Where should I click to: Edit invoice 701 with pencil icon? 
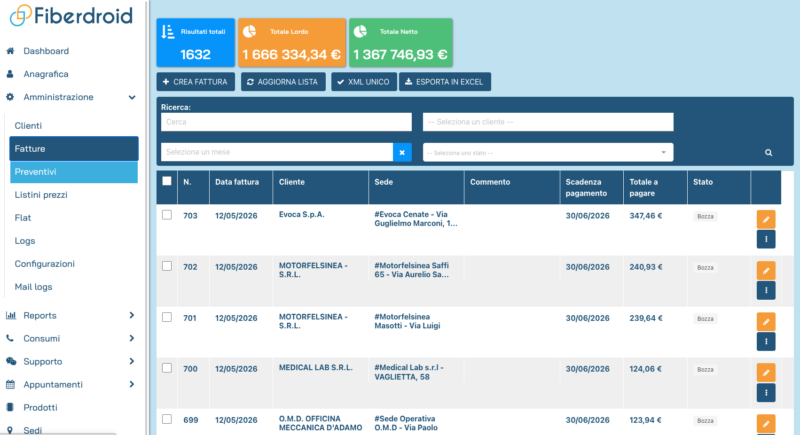pyautogui.click(x=766, y=322)
